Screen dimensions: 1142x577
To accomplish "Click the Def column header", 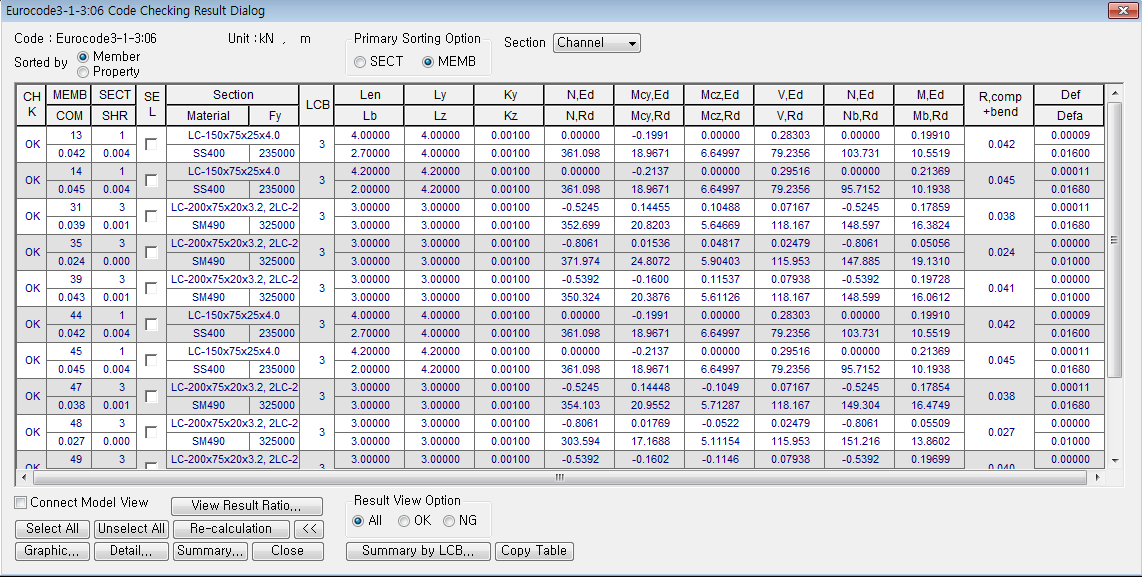I will click(1071, 95).
